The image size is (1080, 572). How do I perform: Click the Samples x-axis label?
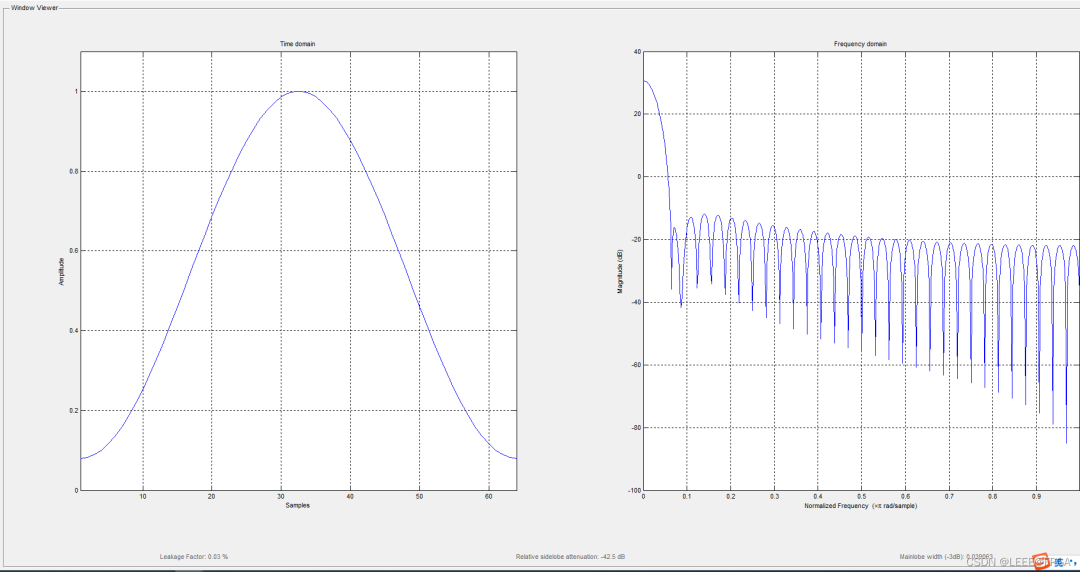(298, 506)
